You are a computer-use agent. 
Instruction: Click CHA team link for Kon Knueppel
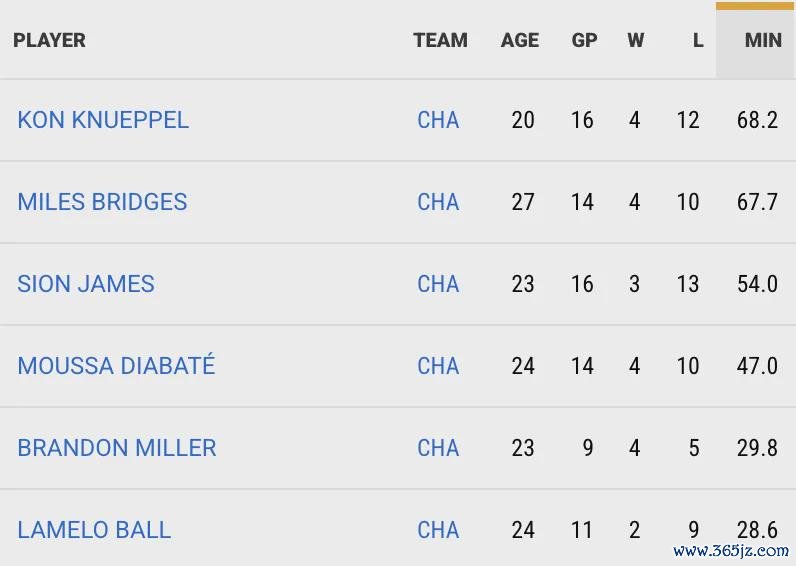coord(438,120)
